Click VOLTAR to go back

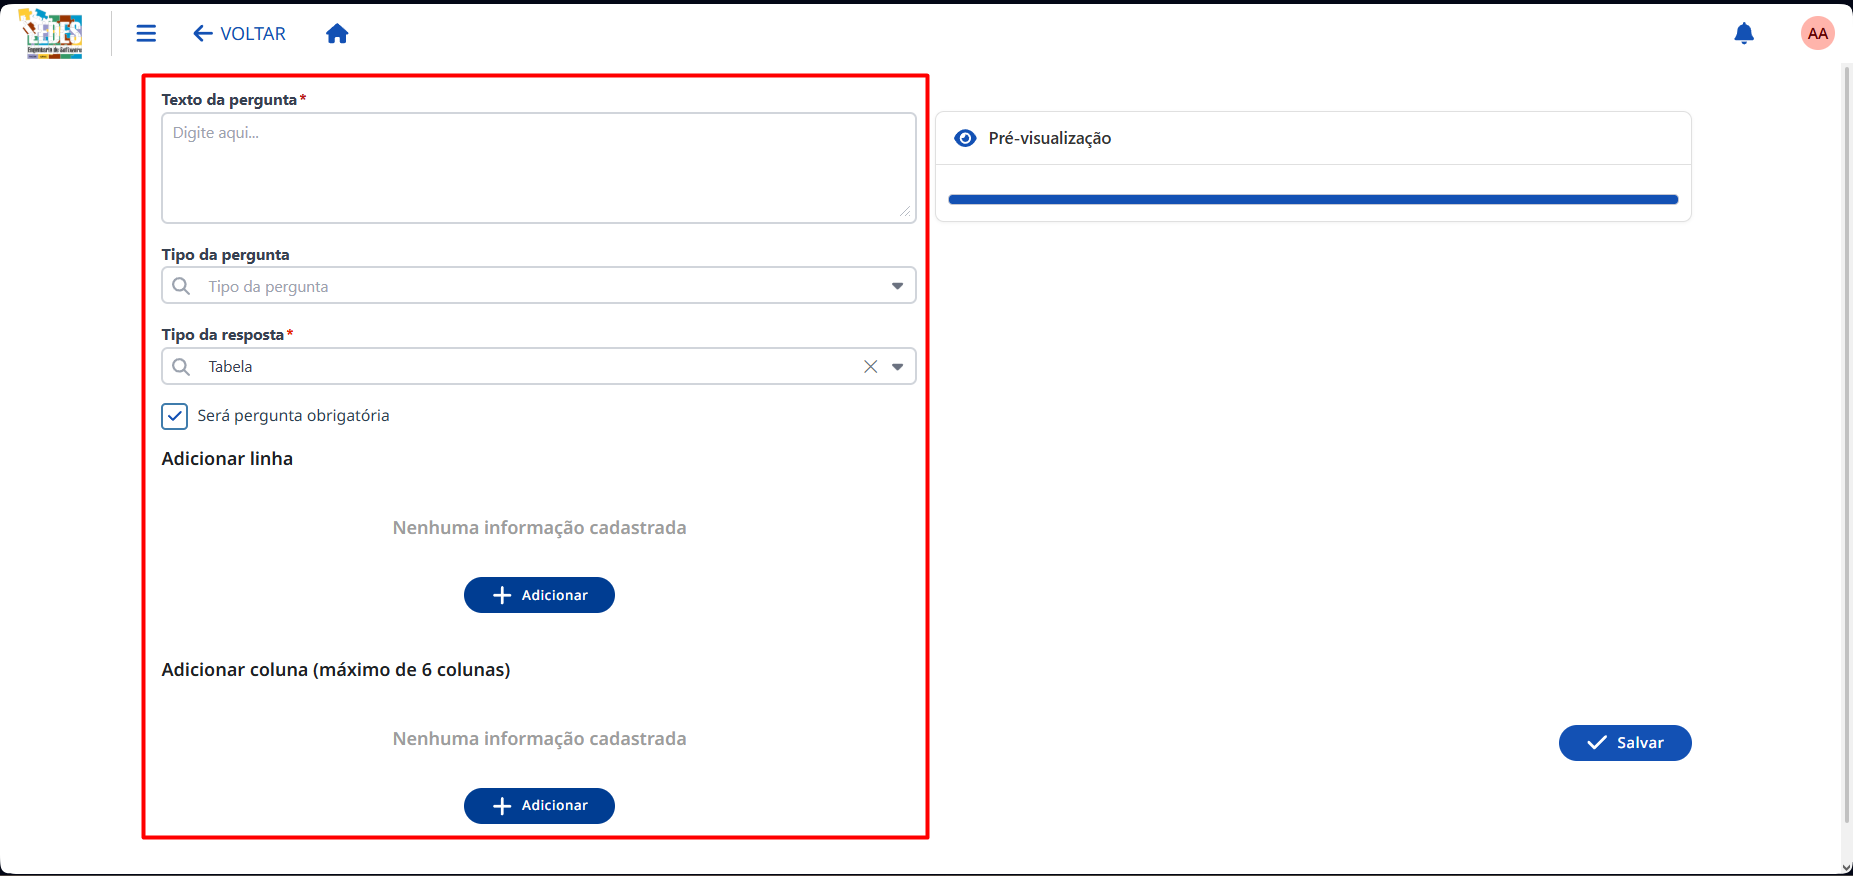coord(239,34)
